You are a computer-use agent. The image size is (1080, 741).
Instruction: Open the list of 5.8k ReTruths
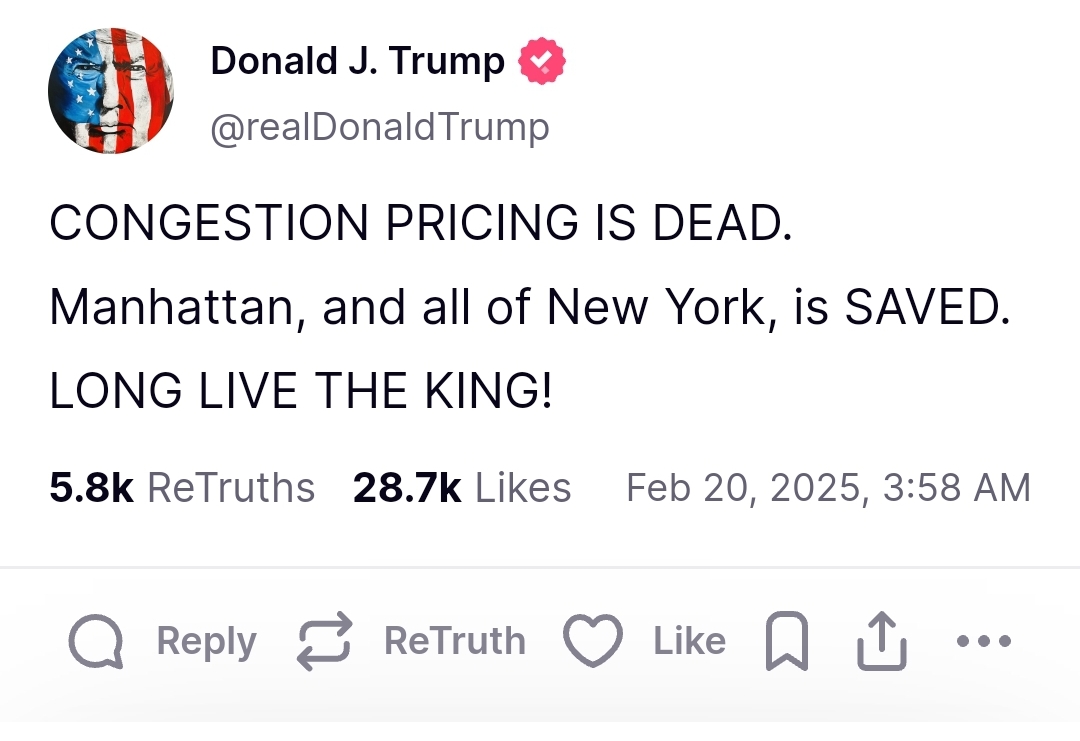(183, 487)
